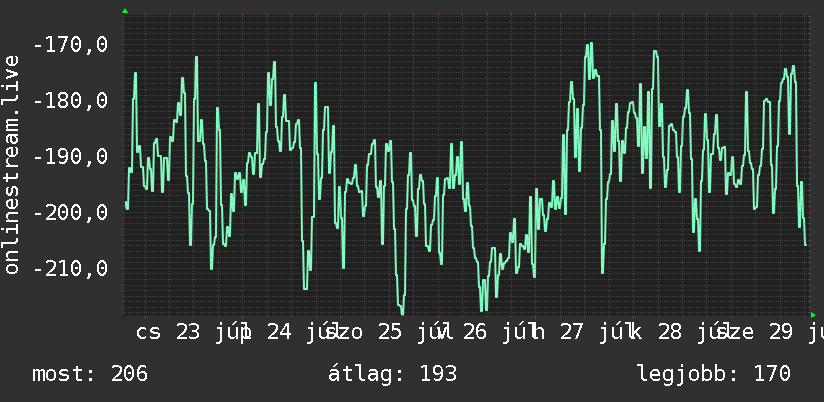Viewport: 824px width, 402px height.
Task: Click the green arrow ending the x-axis
Action: [x=813, y=315]
